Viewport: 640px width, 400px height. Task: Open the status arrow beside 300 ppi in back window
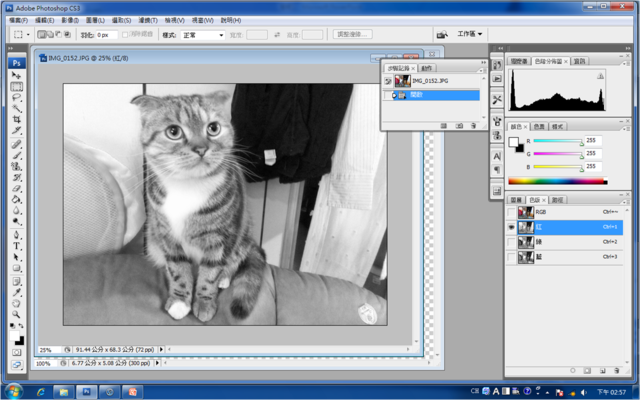click(158, 363)
